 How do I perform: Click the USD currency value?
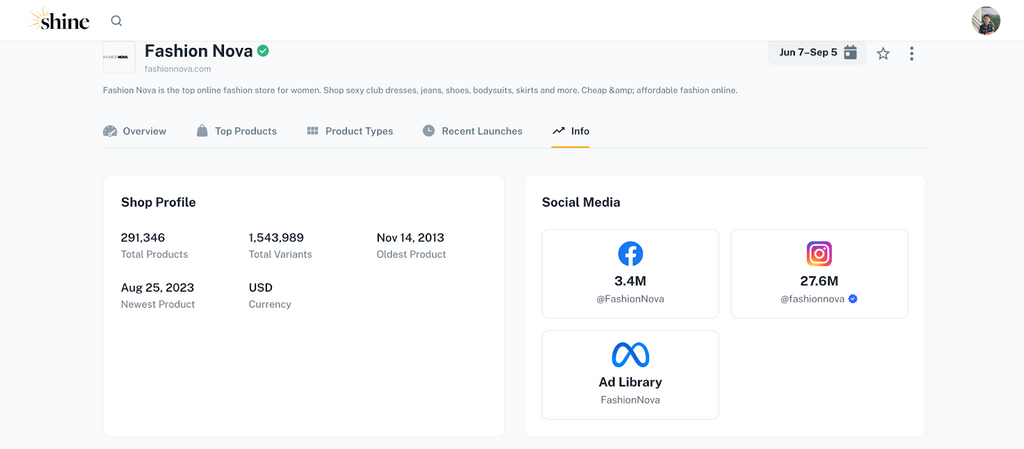[x=261, y=288]
